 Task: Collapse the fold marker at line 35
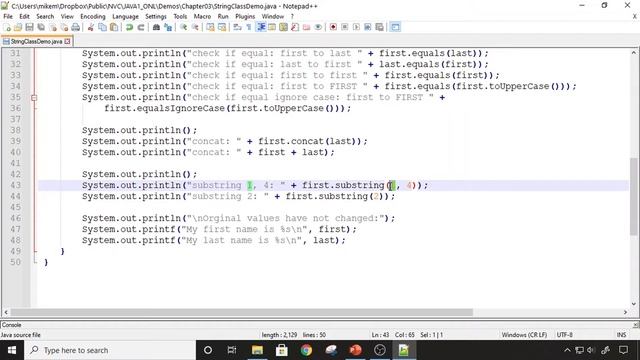(x=34, y=98)
